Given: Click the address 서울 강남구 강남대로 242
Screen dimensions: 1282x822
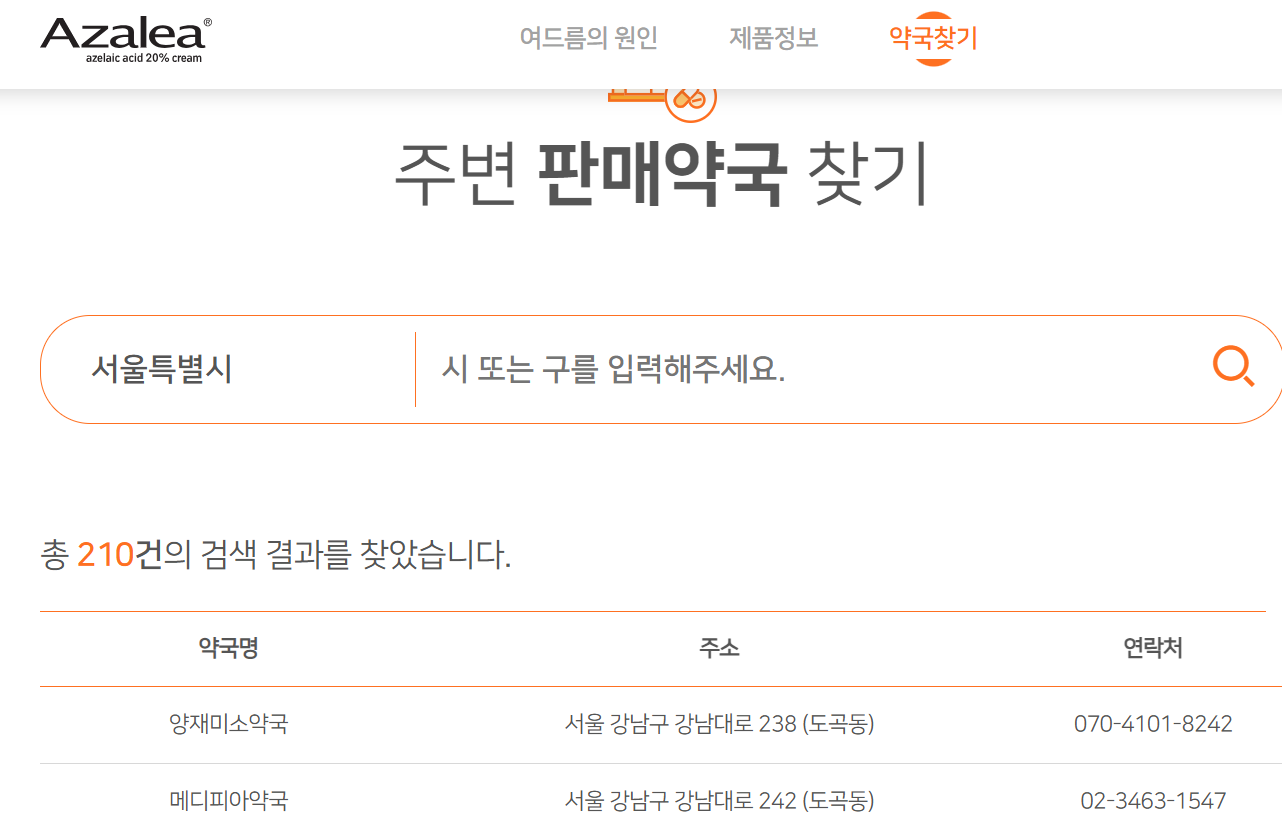Looking at the screenshot, I should coord(720,800).
